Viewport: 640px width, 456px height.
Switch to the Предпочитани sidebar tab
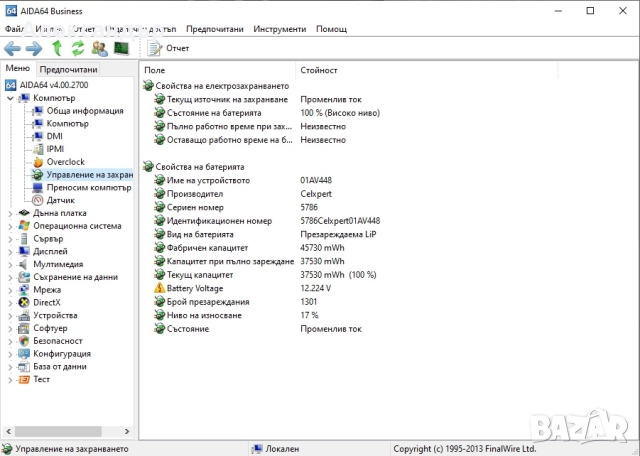[68, 69]
